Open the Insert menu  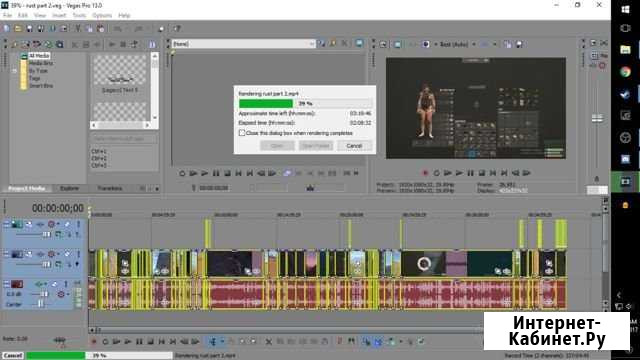click(59, 16)
